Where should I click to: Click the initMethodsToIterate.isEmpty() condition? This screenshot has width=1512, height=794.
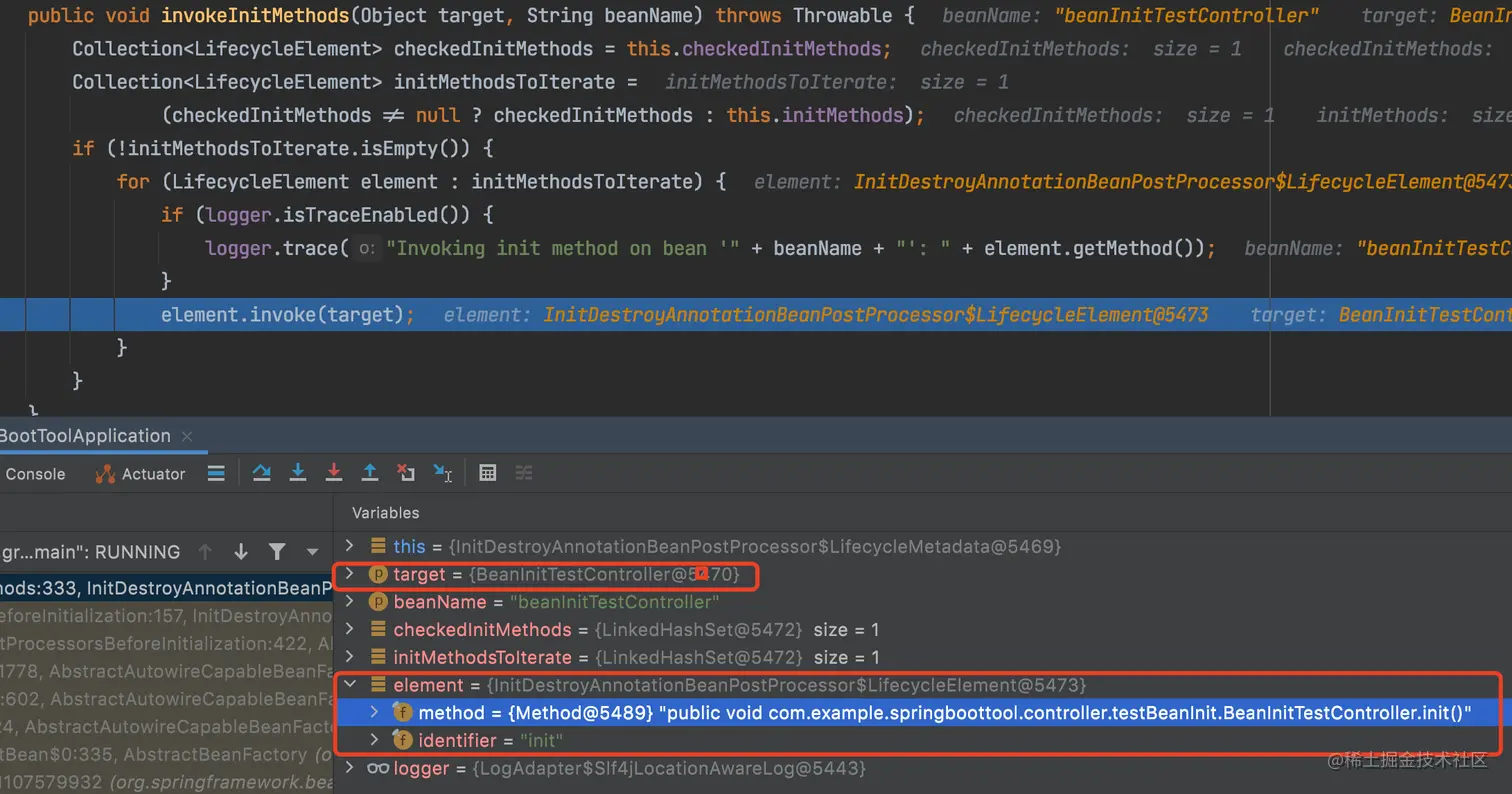pyautogui.click(x=283, y=149)
